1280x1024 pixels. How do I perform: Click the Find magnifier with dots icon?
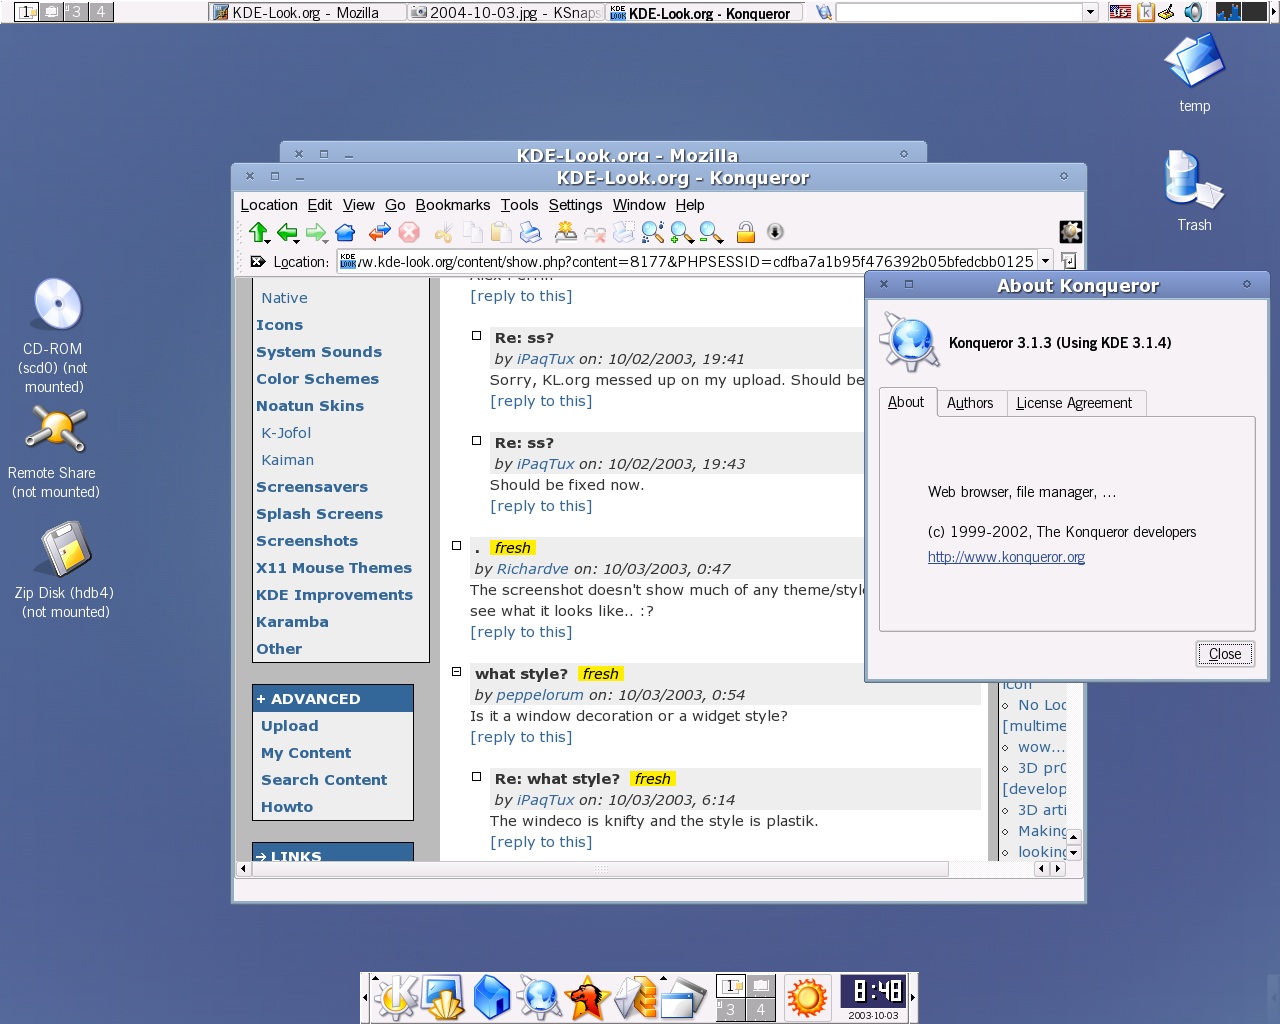(653, 233)
